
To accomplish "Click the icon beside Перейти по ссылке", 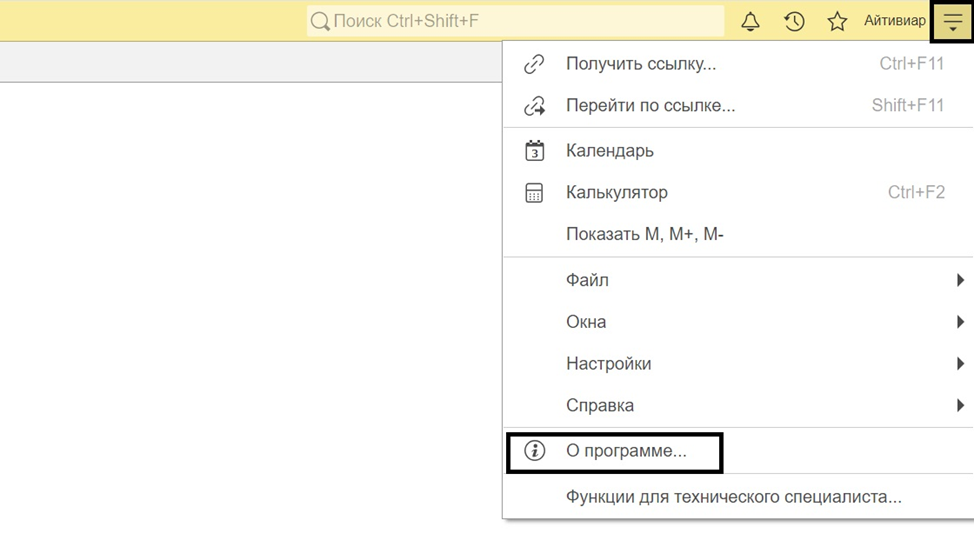I will [535, 105].
